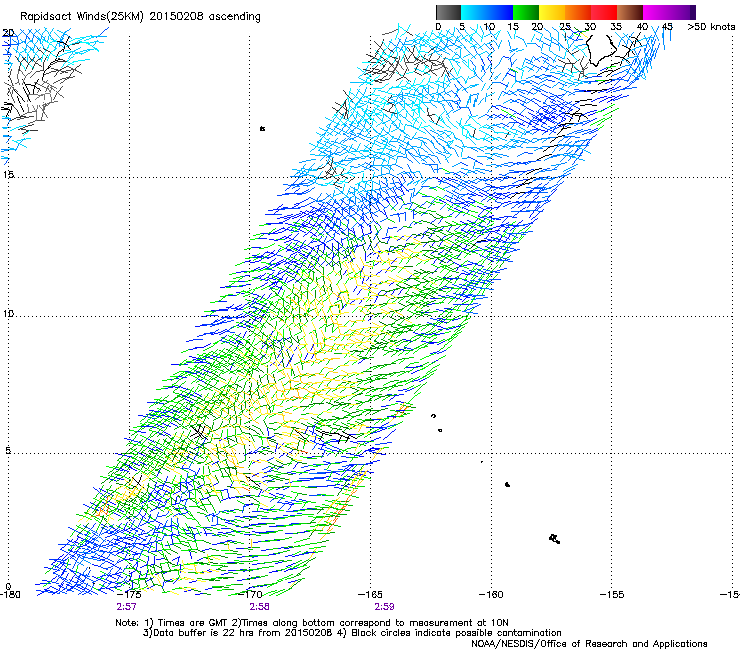Click the small island marker near 17N 170W

(262, 128)
